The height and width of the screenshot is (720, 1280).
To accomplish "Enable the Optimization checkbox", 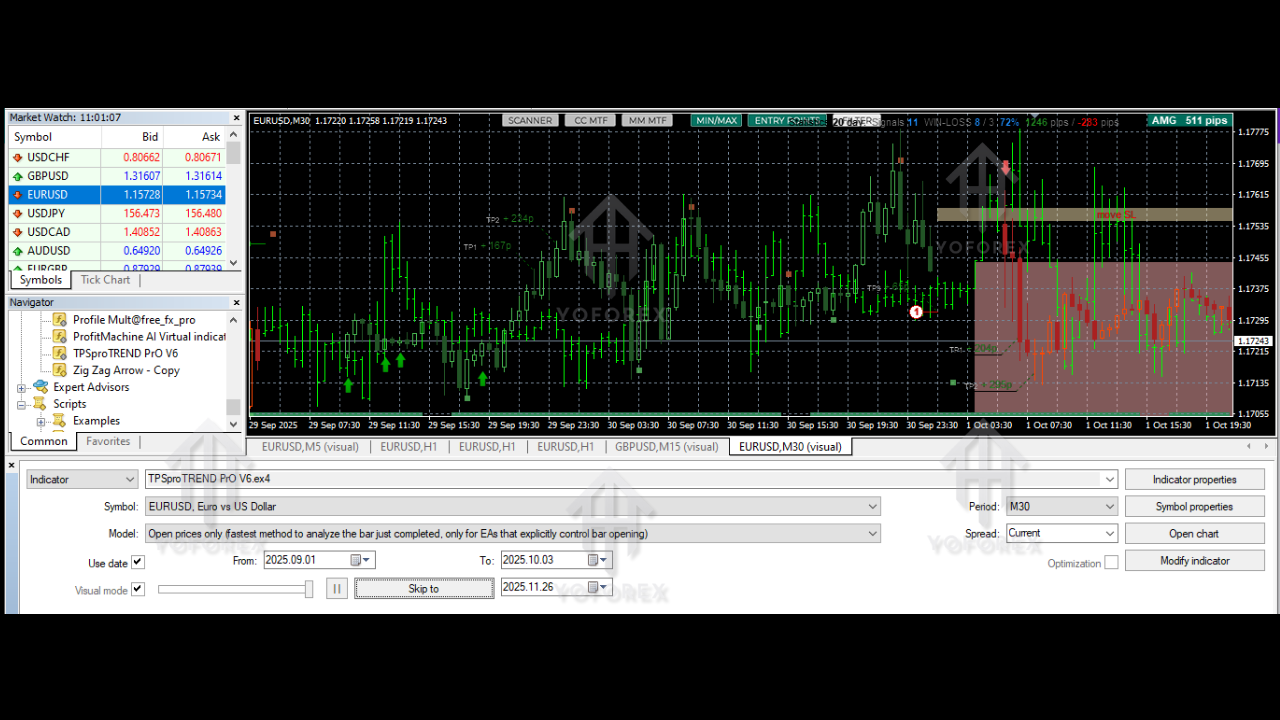I will tap(1111, 563).
